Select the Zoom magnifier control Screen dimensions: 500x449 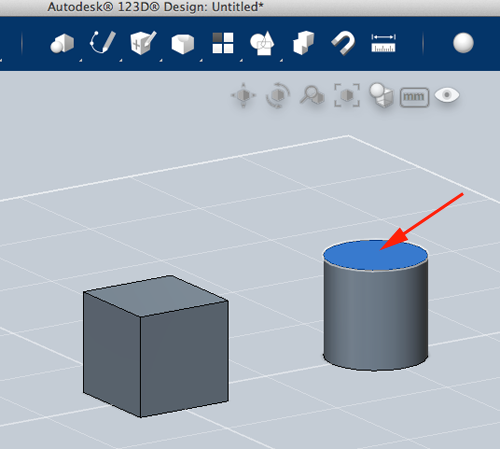click(x=312, y=95)
